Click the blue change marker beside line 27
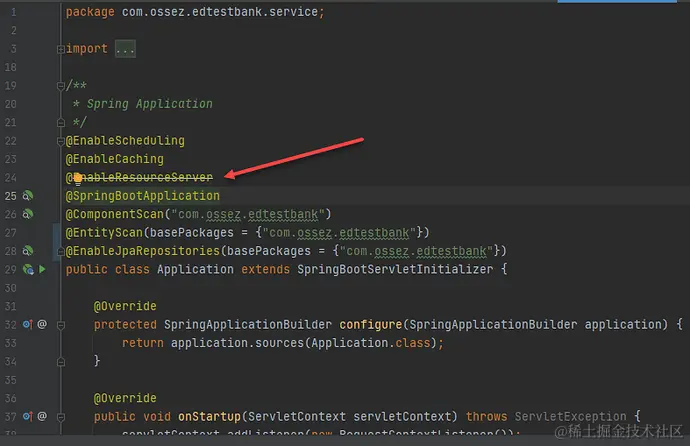The image size is (690, 446). (x=54, y=241)
